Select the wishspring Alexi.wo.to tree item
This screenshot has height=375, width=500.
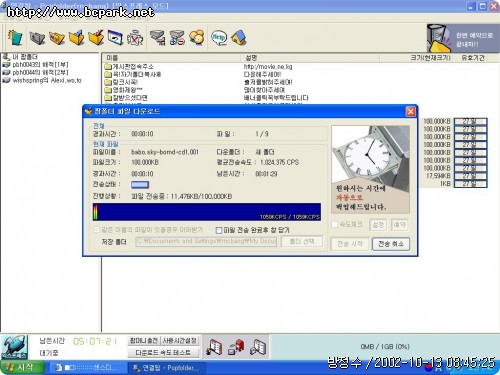(42, 80)
